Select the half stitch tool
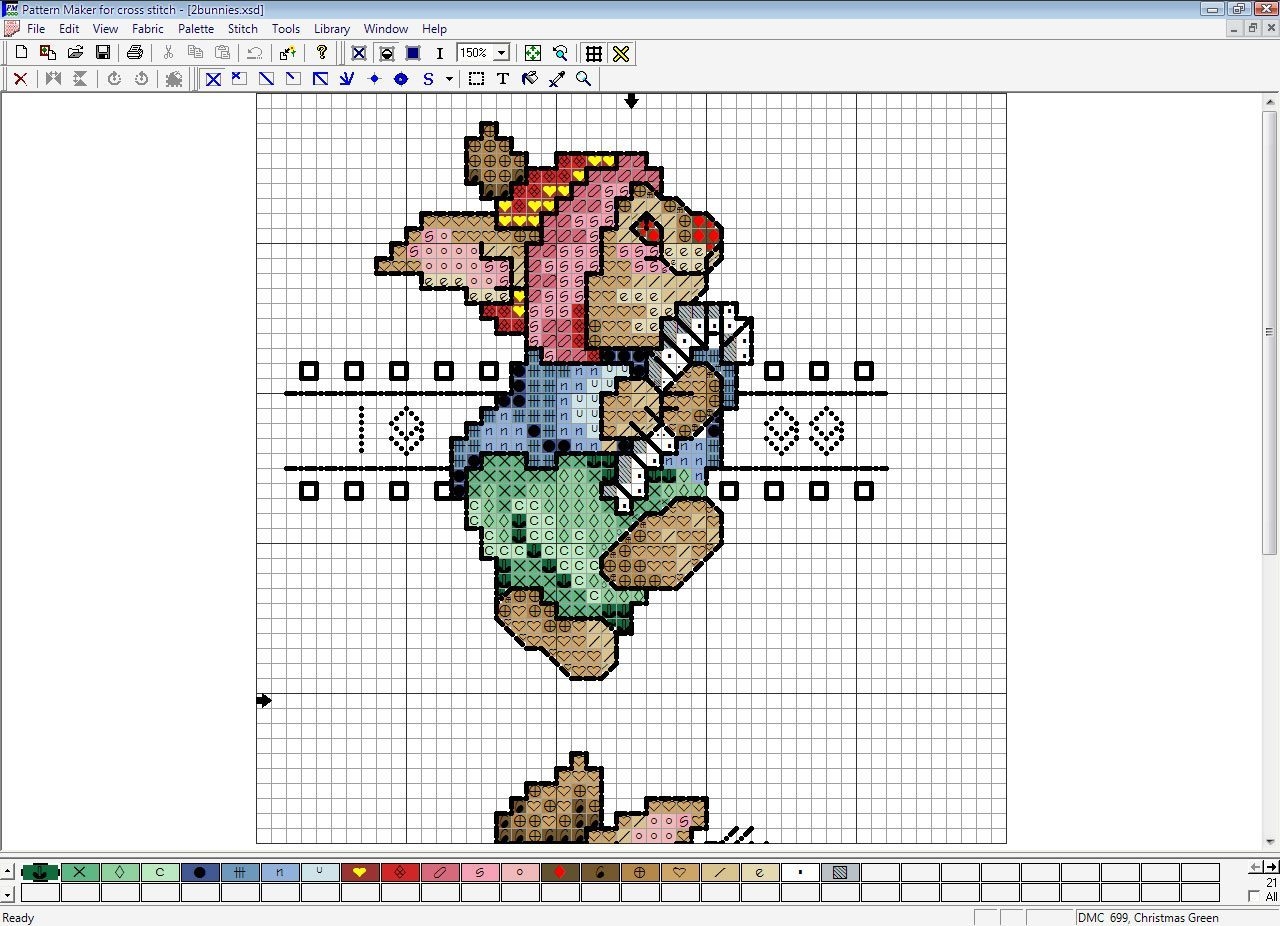This screenshot has height=926, width=1280. [x=265, y=78]
